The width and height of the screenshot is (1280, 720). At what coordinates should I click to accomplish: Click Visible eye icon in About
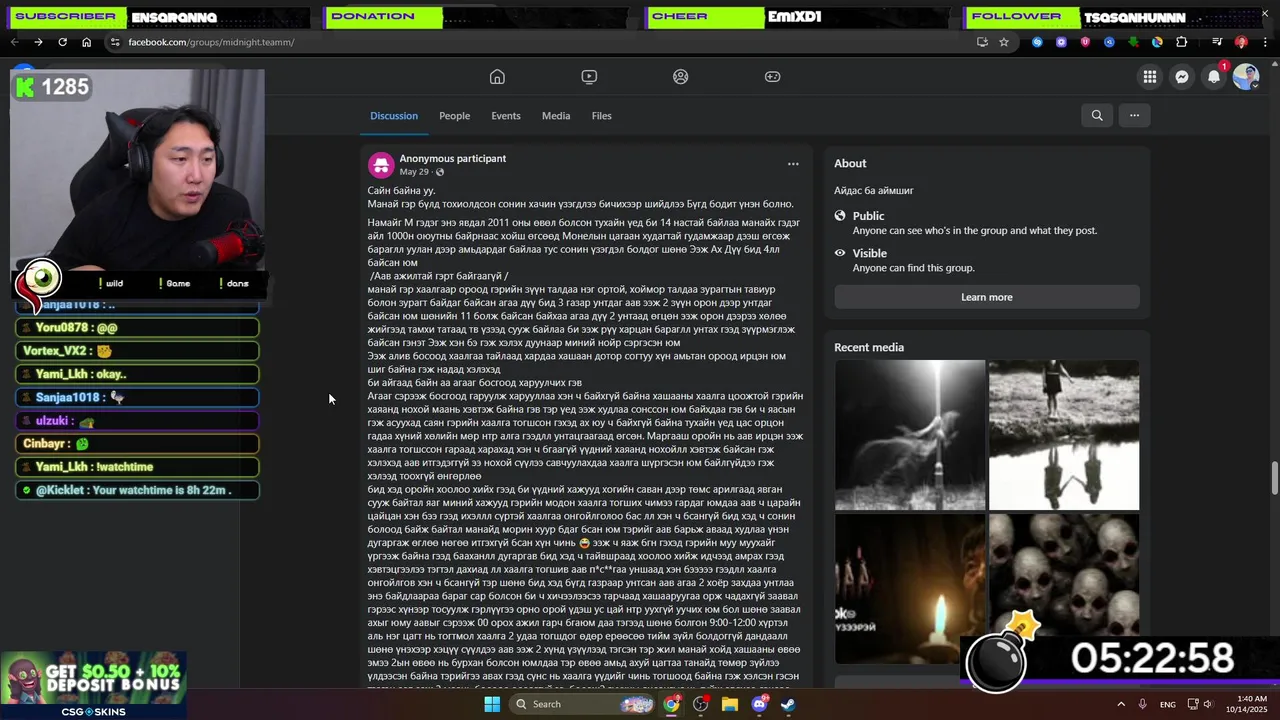(841, 253)
